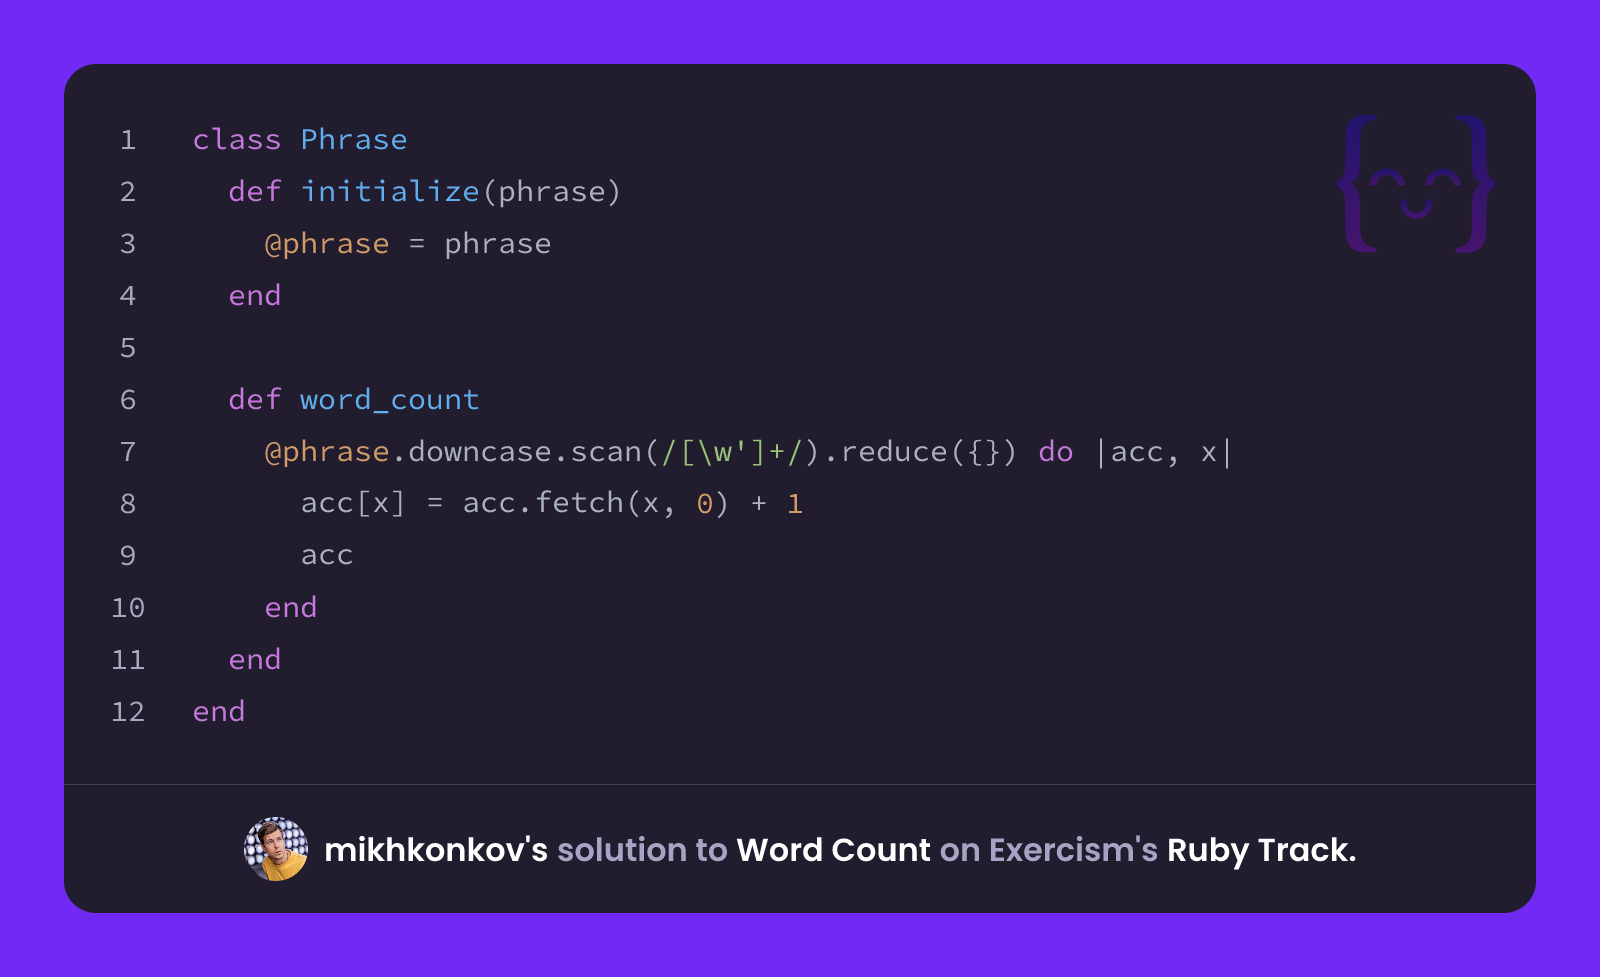Click '.downcase' on line 7
Screen dimensions: 1600x977
click(x=471, y=451)
